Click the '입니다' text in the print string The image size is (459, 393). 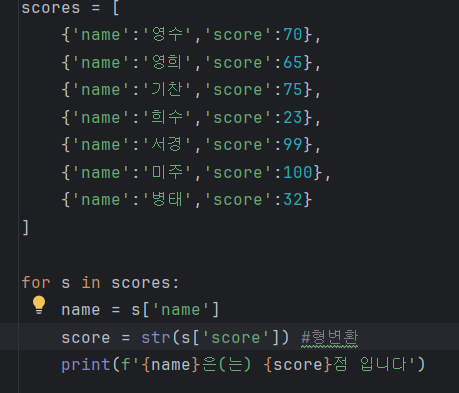383,364
